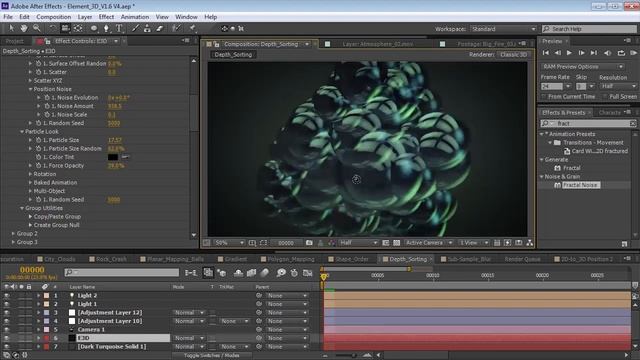The width and height of the screenshot is (640, 360).
Task: Play the preview
Action: click(x=569, y=53)
